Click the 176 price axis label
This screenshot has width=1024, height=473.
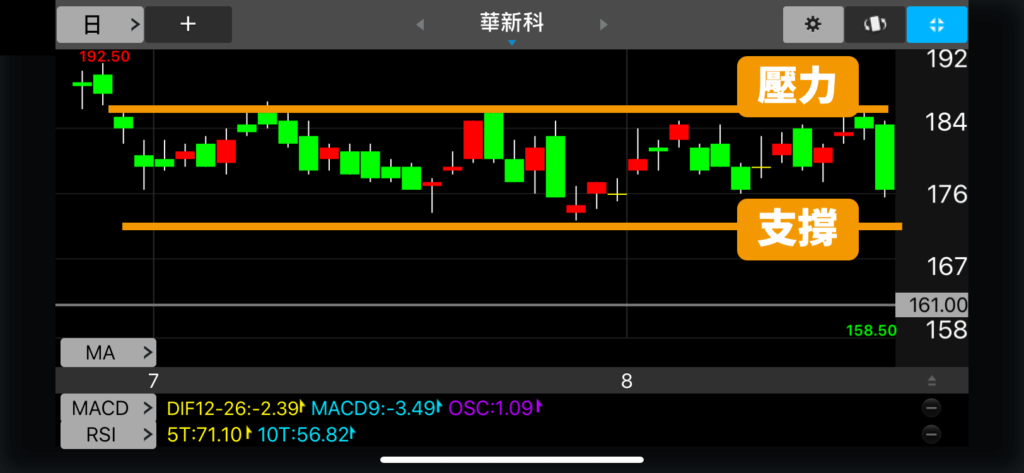[947, 194]
